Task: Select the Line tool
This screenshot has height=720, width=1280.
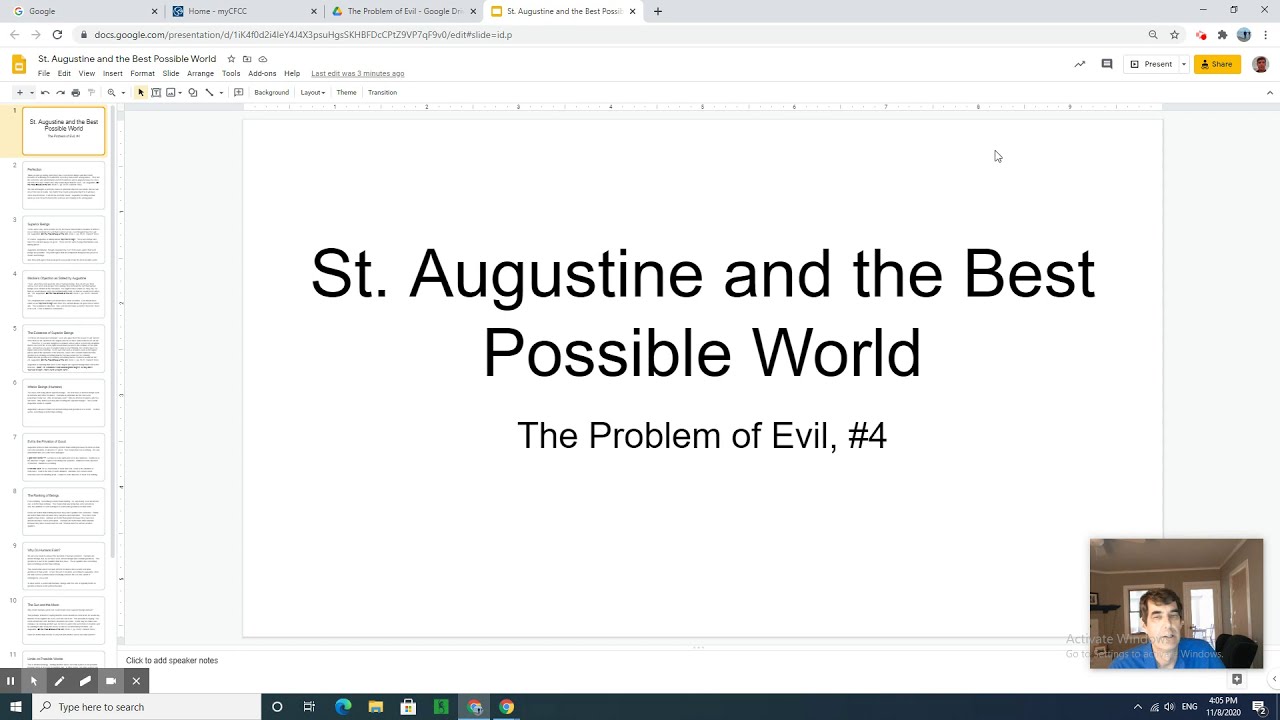Action: pyautogui.click(x=209, y=92)
